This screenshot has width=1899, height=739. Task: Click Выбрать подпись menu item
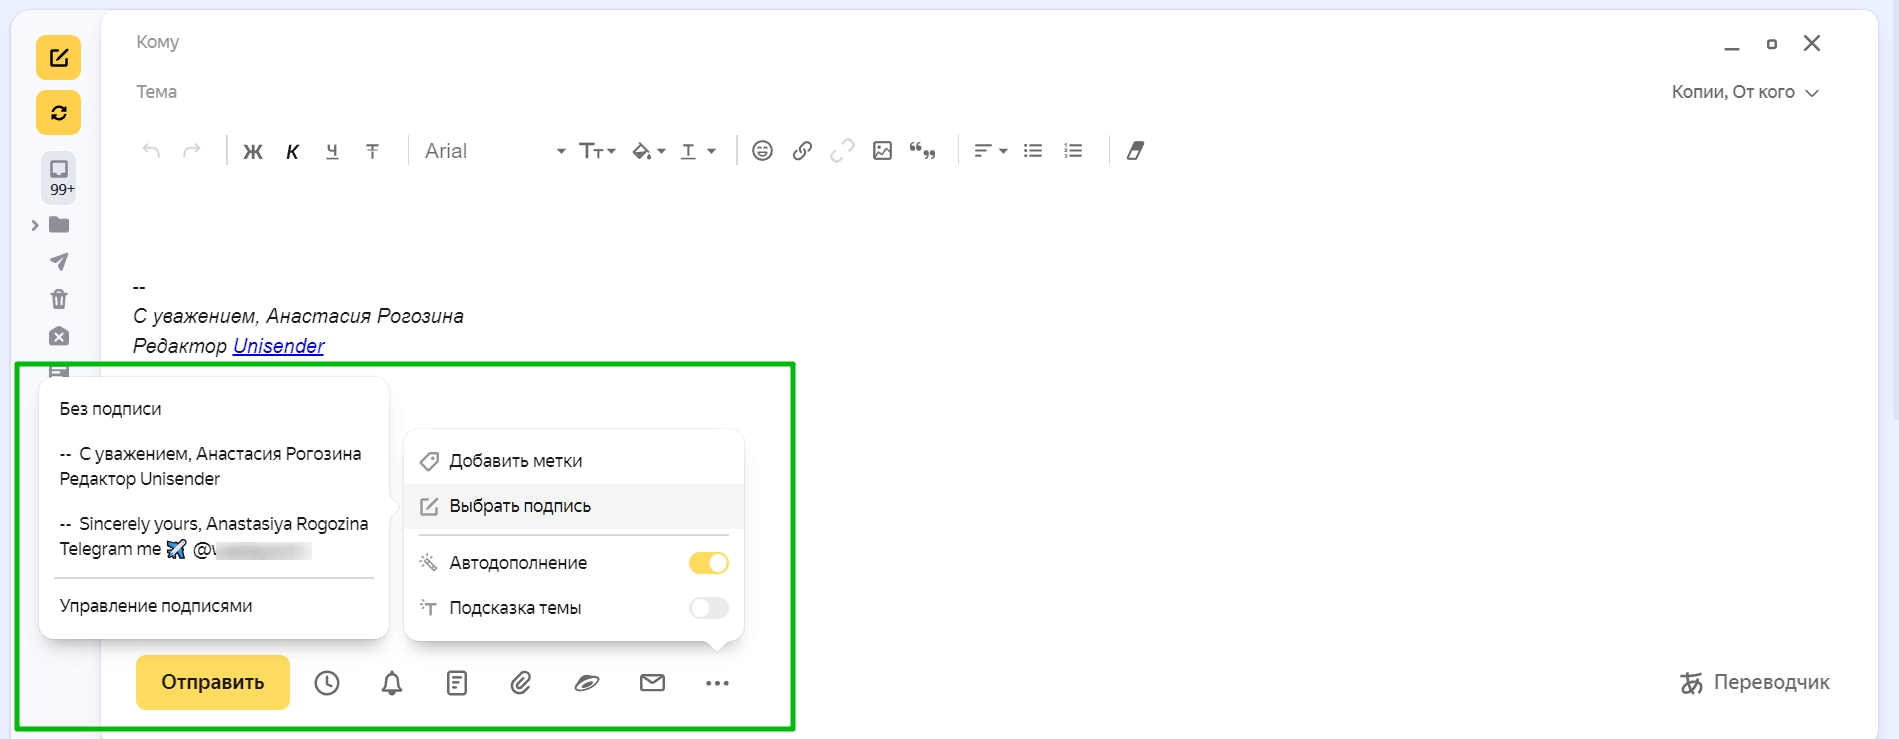pos(574,506)
